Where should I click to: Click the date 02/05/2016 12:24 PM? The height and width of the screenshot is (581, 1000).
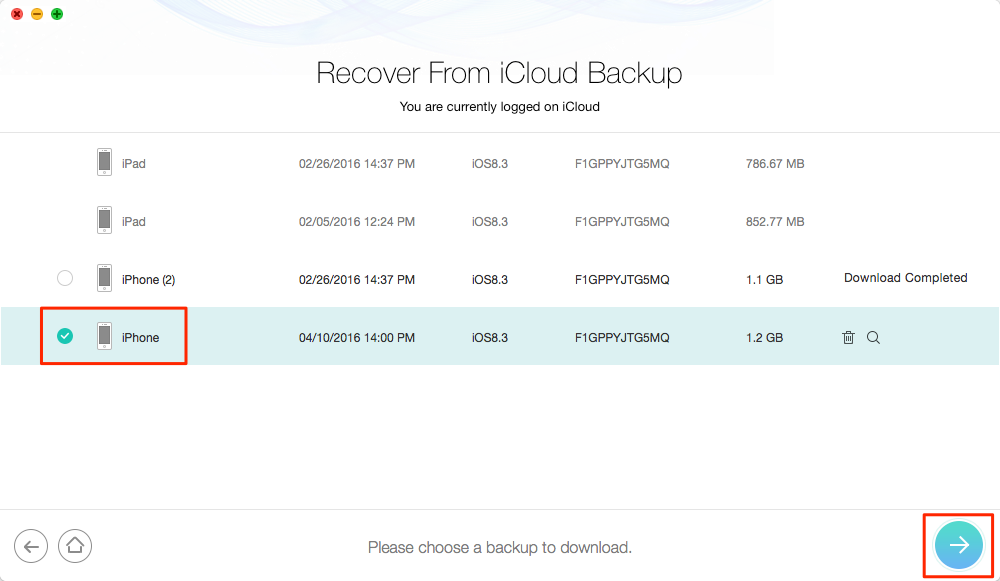(x=357, y=221)
